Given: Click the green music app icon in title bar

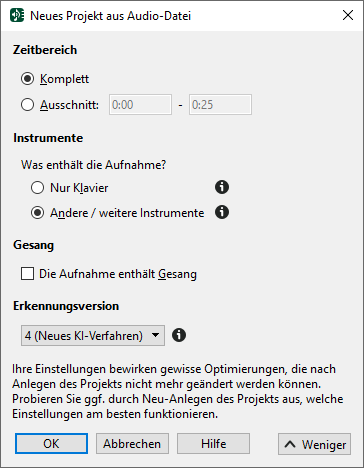Looking at the screenshot, I should [x=17, y=15].
